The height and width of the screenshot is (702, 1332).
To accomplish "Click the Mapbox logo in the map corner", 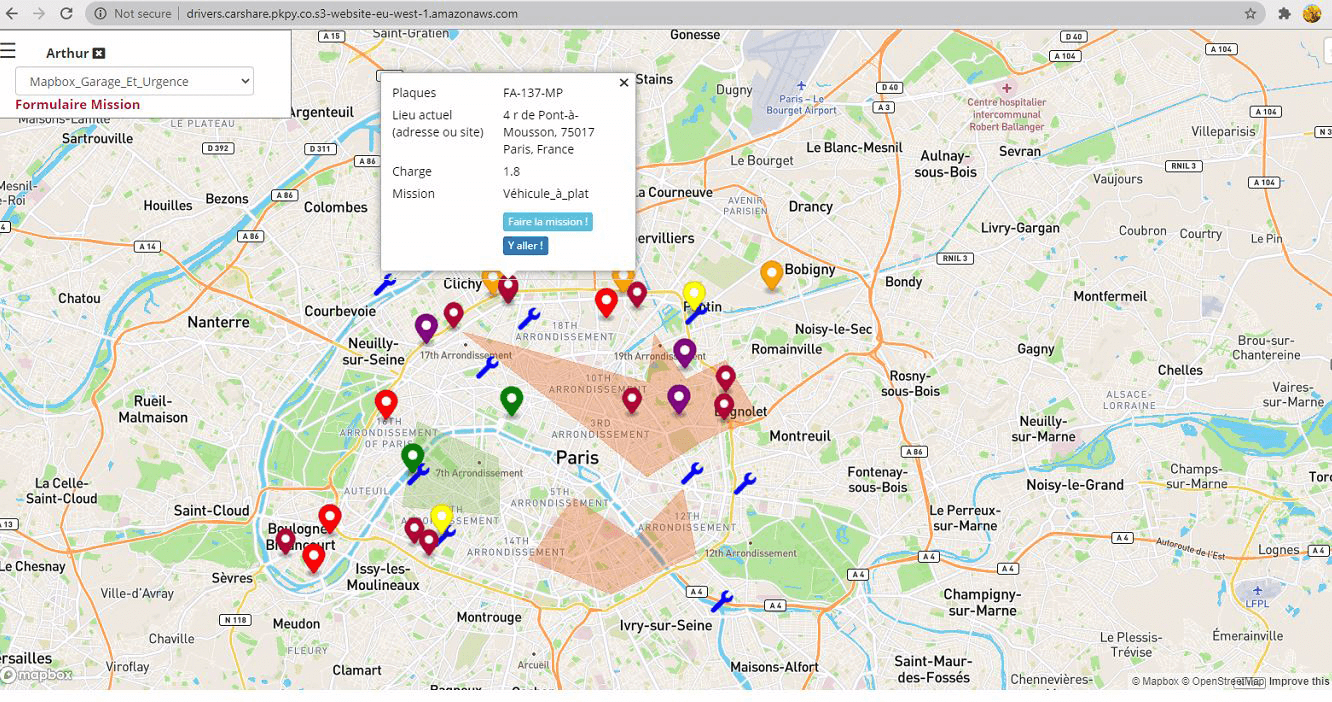I will [x=37, y=675].
